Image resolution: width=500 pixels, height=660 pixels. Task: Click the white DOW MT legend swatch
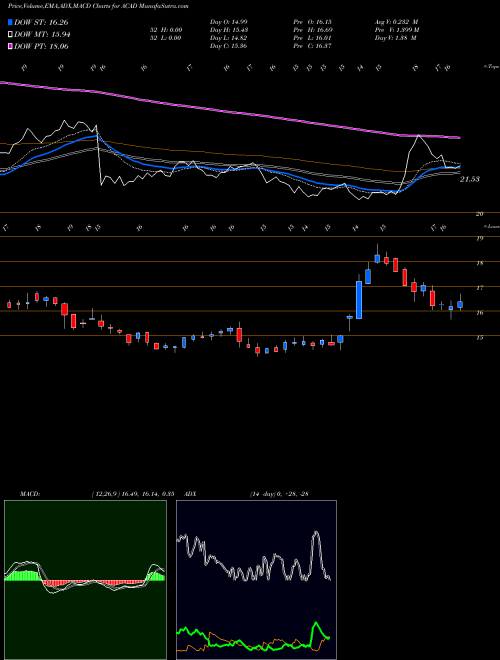(10, 35)
